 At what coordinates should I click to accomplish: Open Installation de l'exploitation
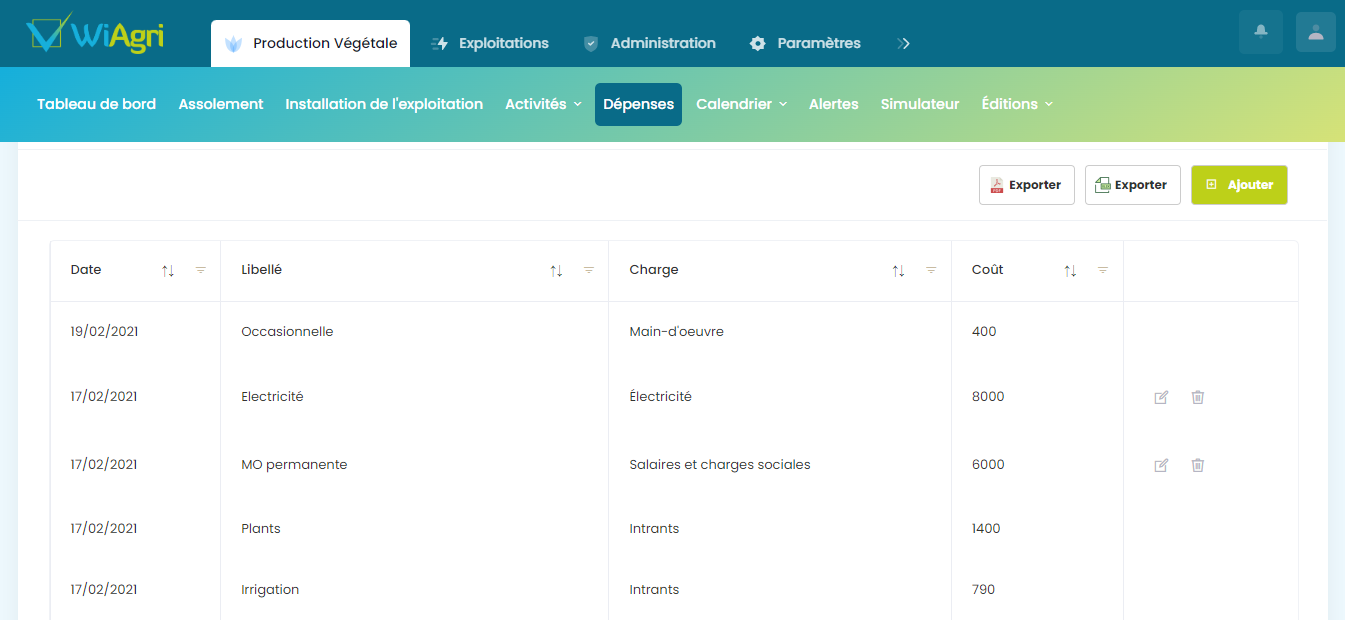pos(384,104)
